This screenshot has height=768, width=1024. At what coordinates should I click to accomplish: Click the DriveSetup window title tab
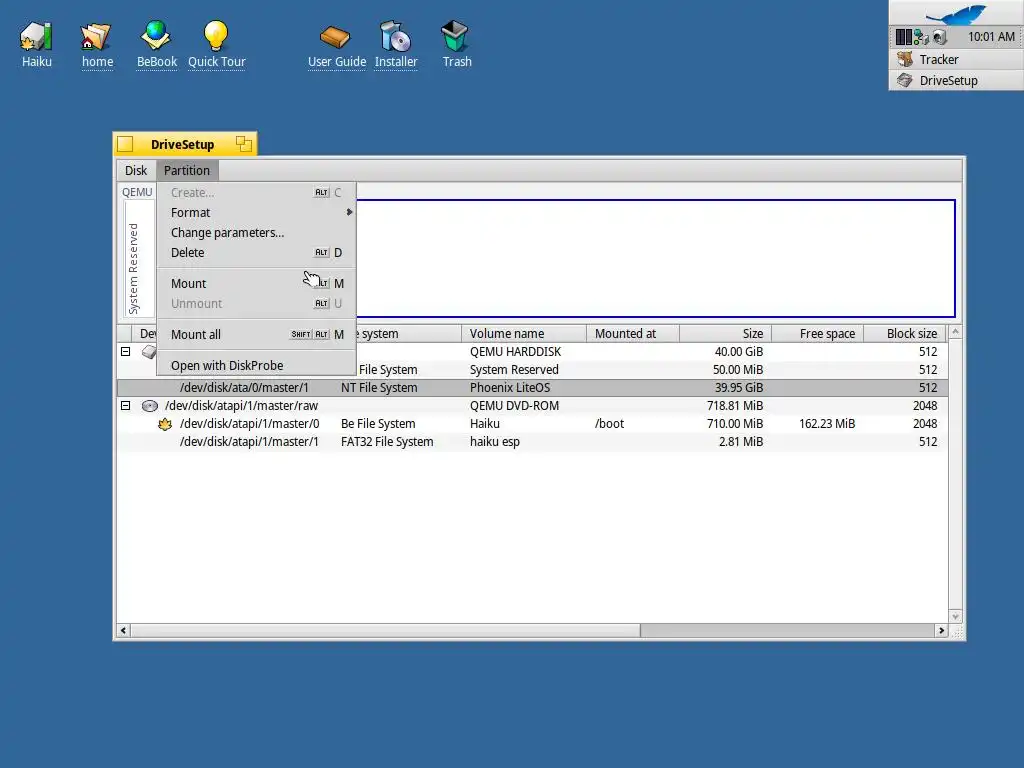pos(182,144)
